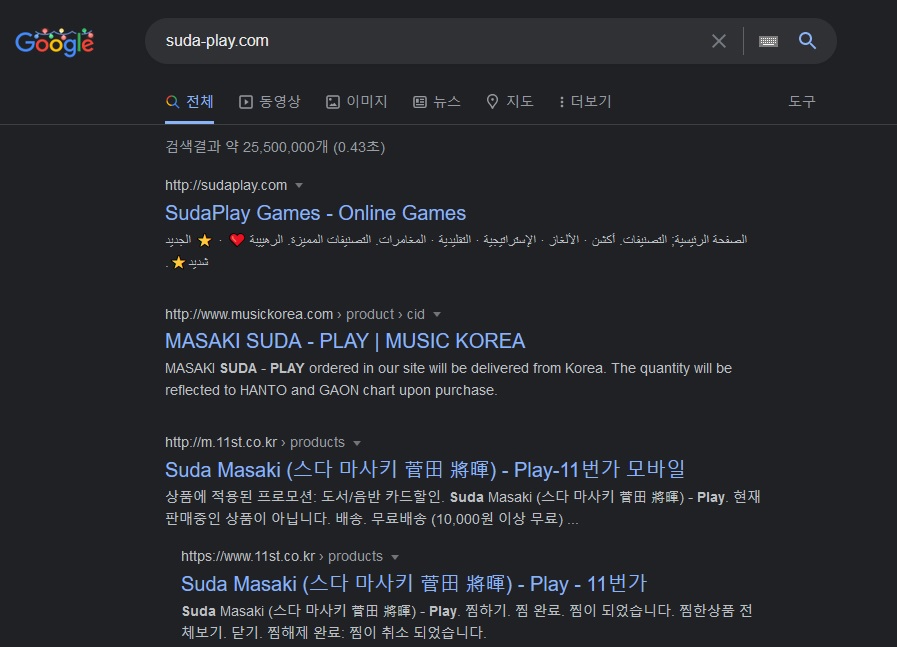Expand arrow next to http://sudaplay.com

[x=299, y=185]
